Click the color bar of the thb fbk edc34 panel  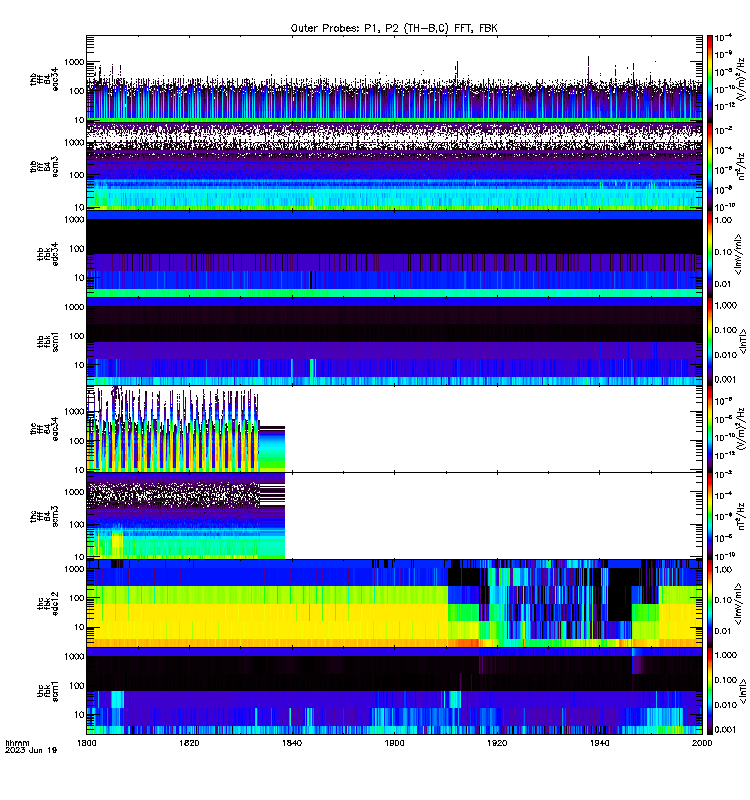tap(709, 254)
